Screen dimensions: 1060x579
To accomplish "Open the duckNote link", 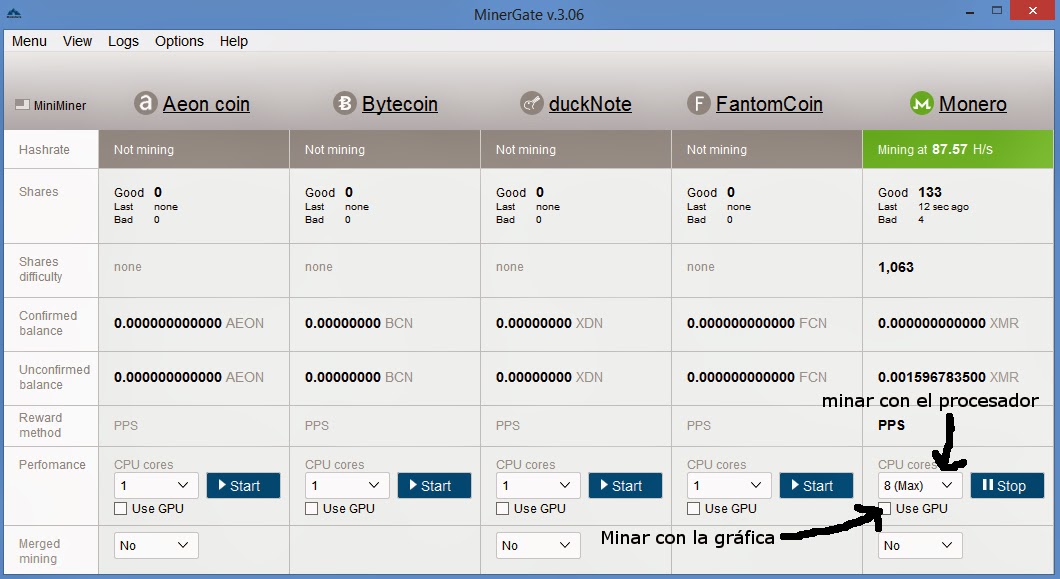I will (590, 104).
